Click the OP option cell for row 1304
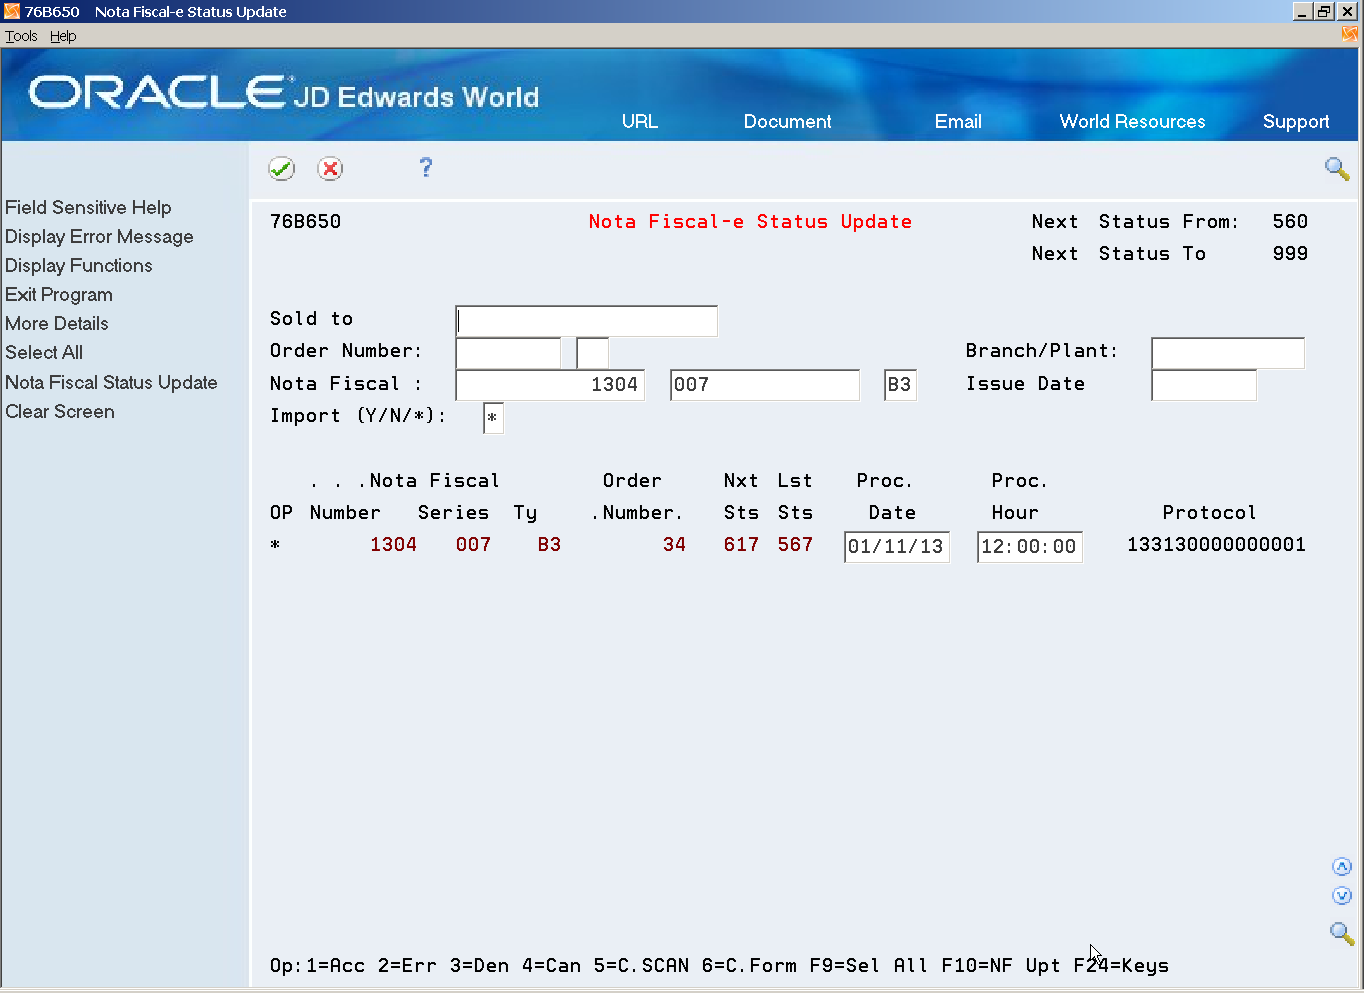Viewport: 1364px width, 993px height. coord(275,545)
